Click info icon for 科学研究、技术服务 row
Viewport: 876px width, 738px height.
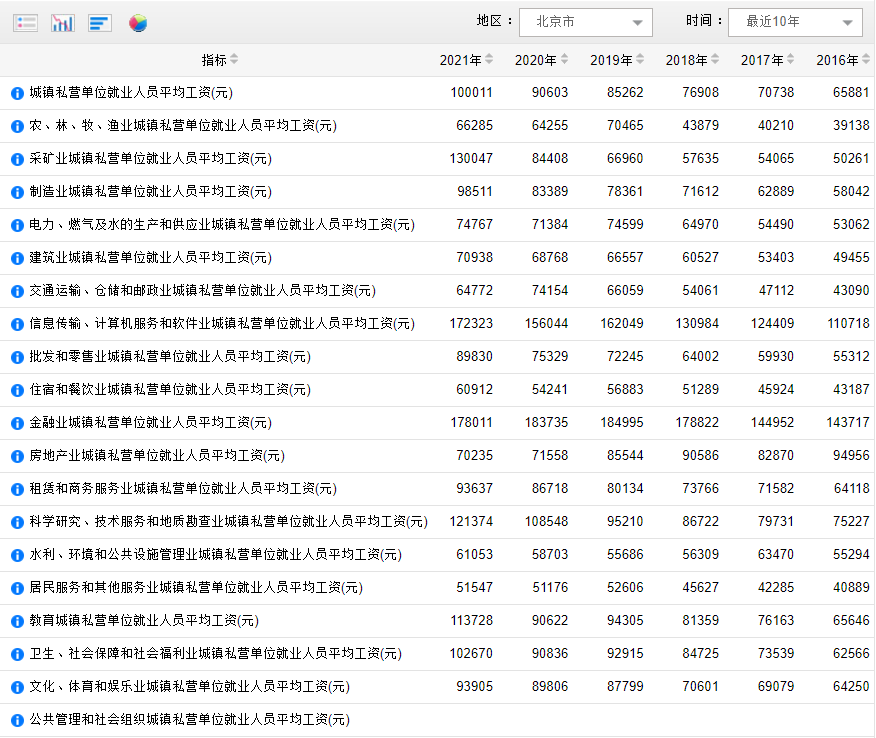[x=17, y=522]
